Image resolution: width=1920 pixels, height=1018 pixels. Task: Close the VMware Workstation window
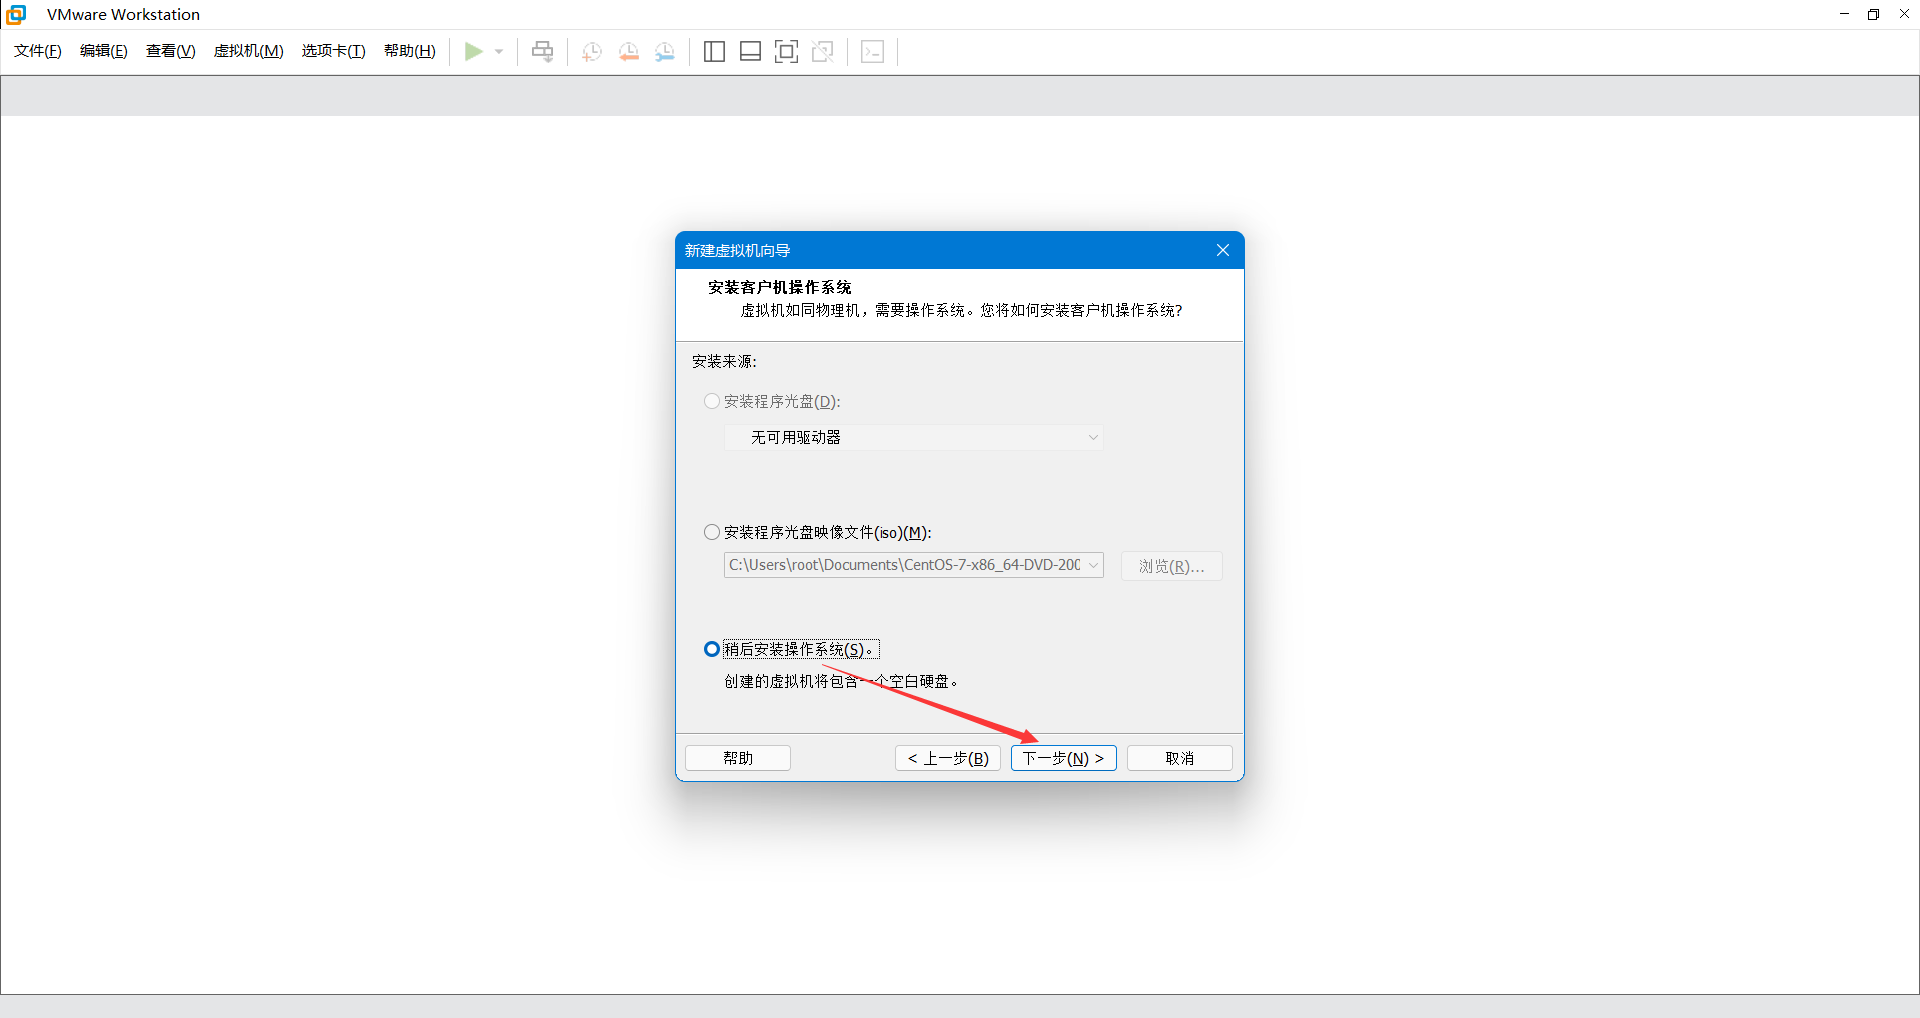click(1904, 14)
